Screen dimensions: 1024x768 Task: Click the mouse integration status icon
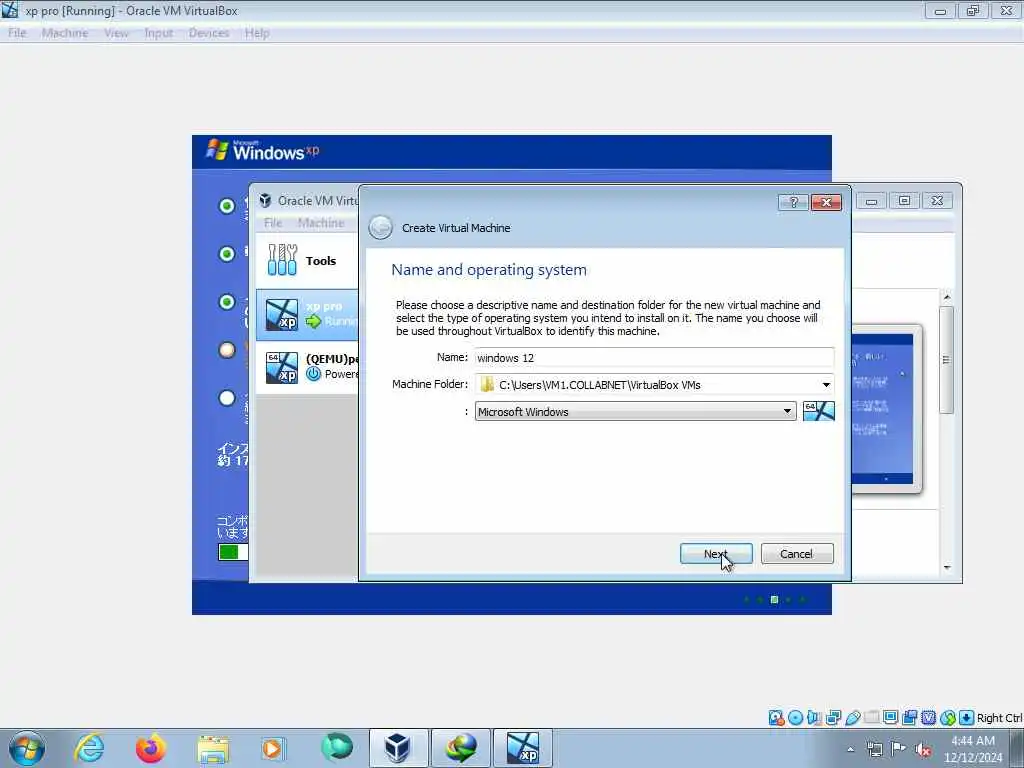click(948, 718)
